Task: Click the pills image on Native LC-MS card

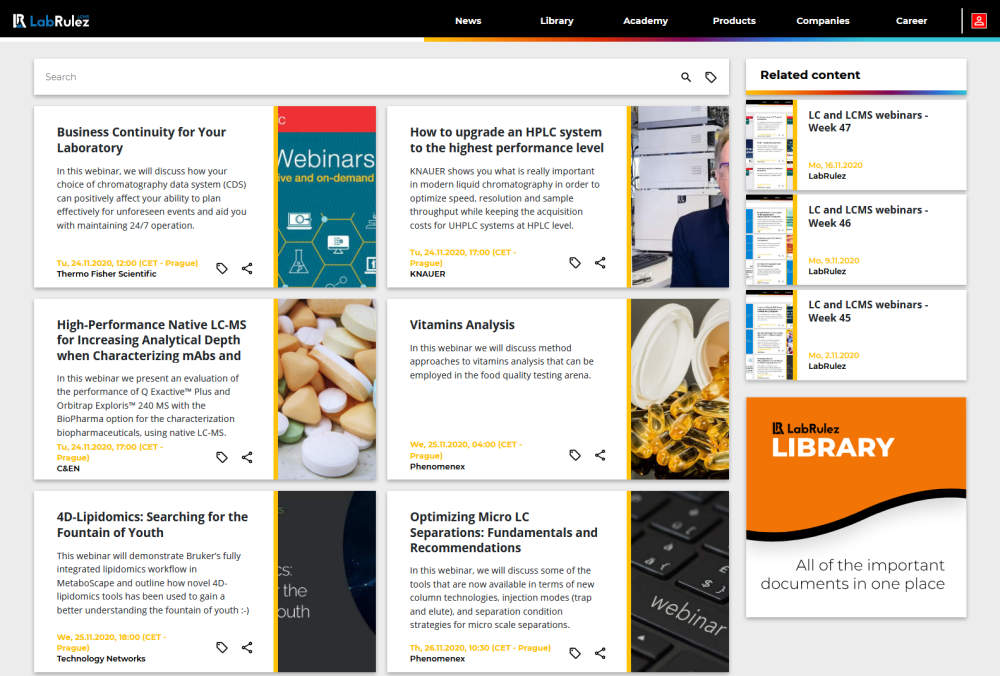Action: point(327,389)
